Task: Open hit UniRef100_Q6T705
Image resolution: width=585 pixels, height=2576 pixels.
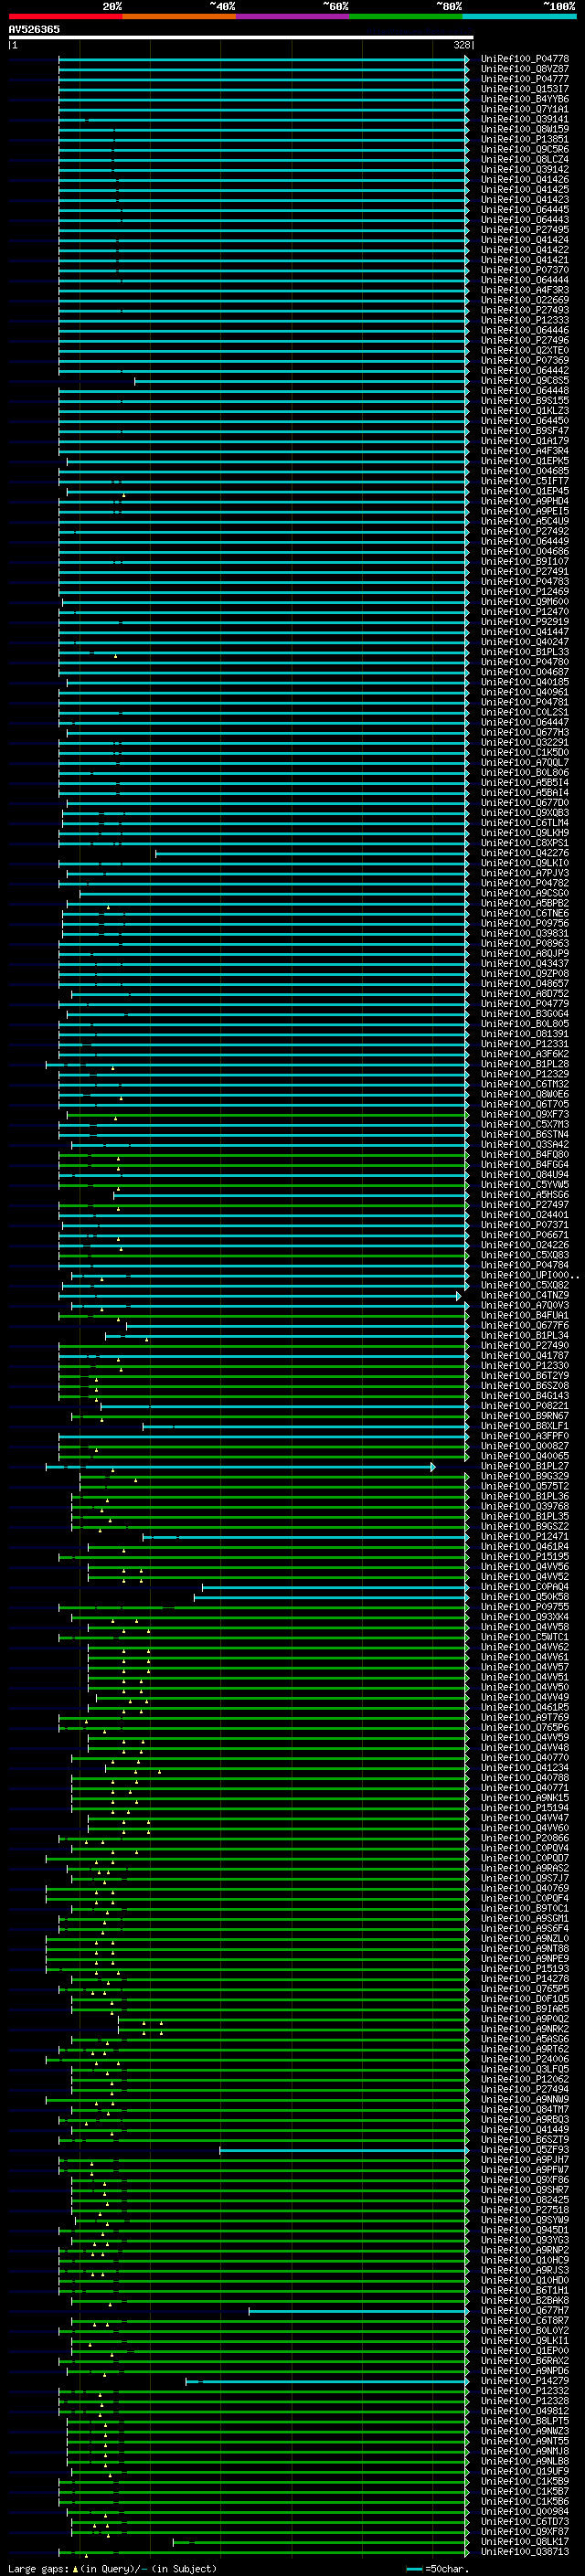Action: 525,1104
